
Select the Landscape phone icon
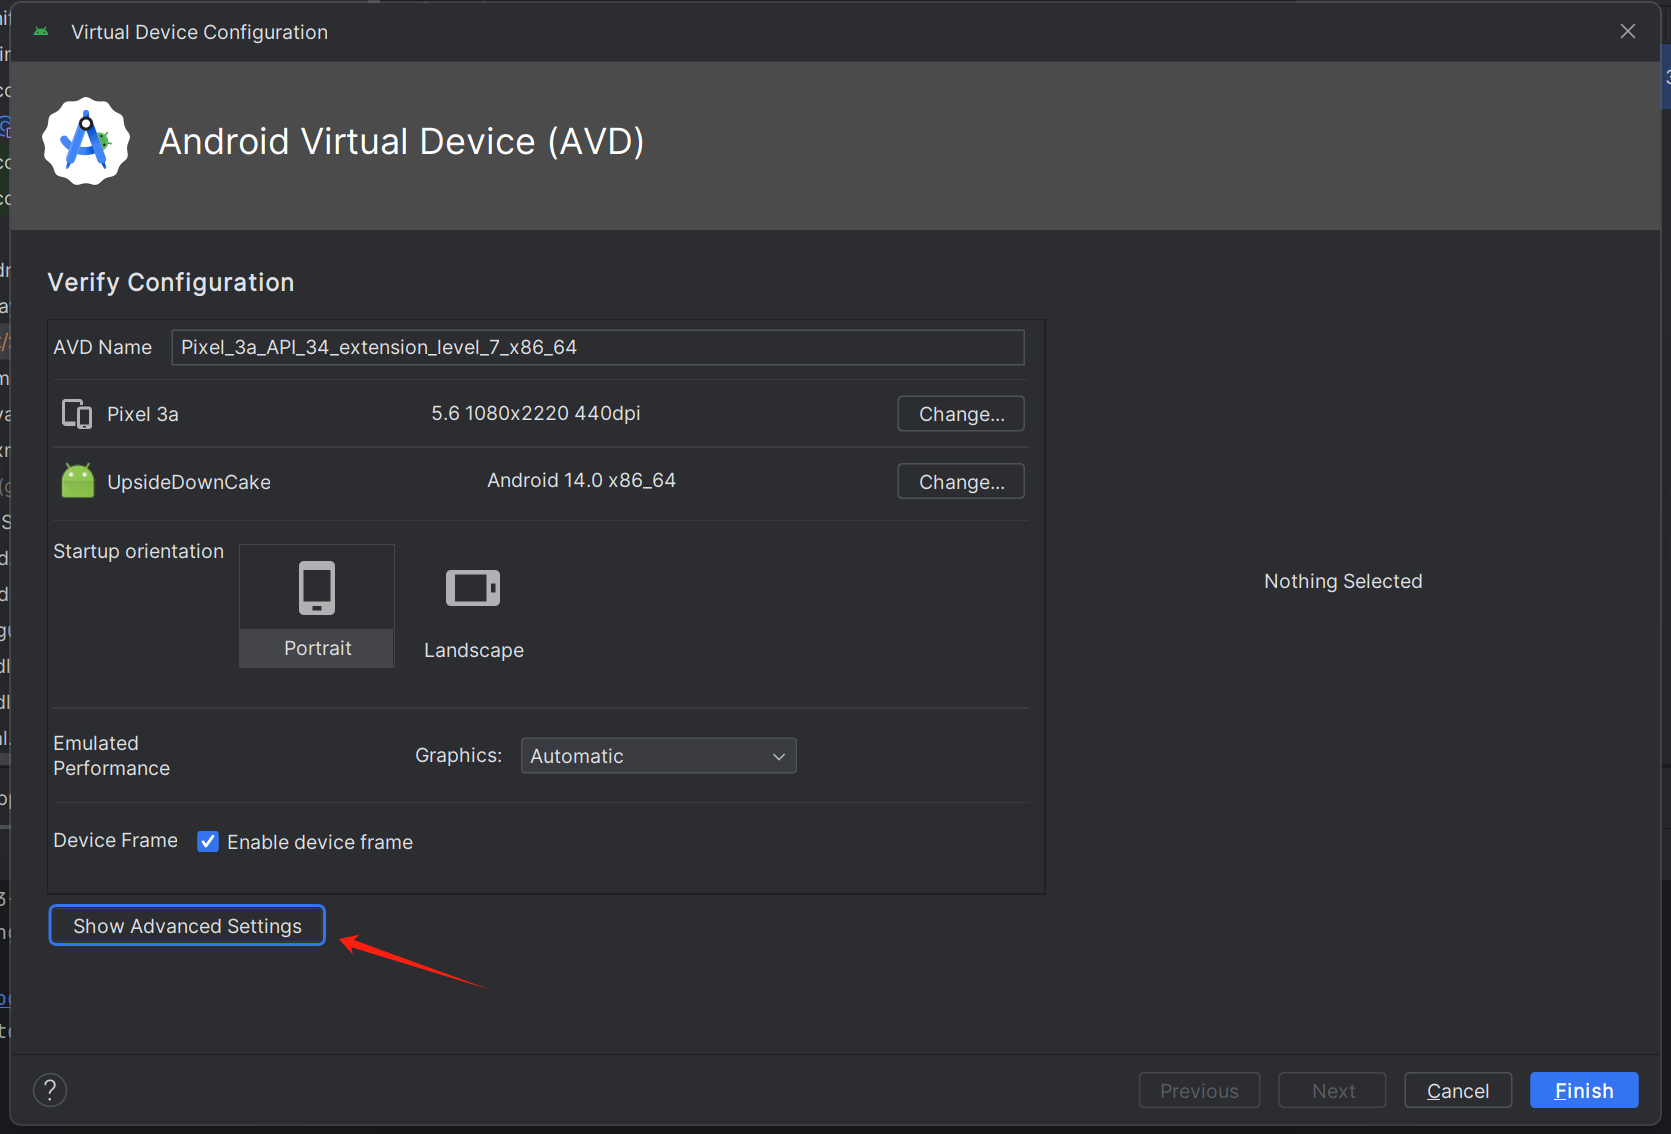(472, 588)
